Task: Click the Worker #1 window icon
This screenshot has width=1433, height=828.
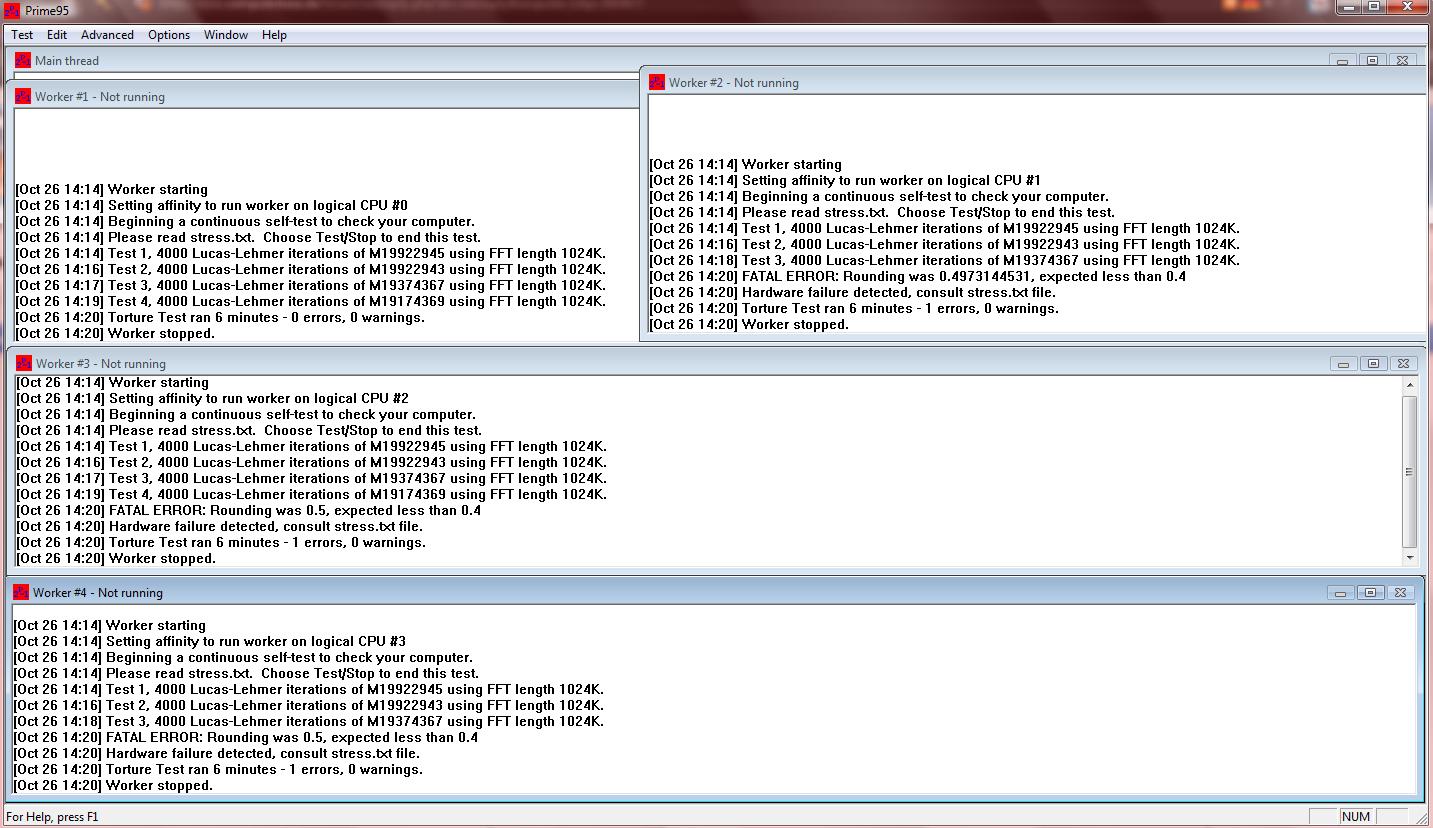Action: (23, 96)
